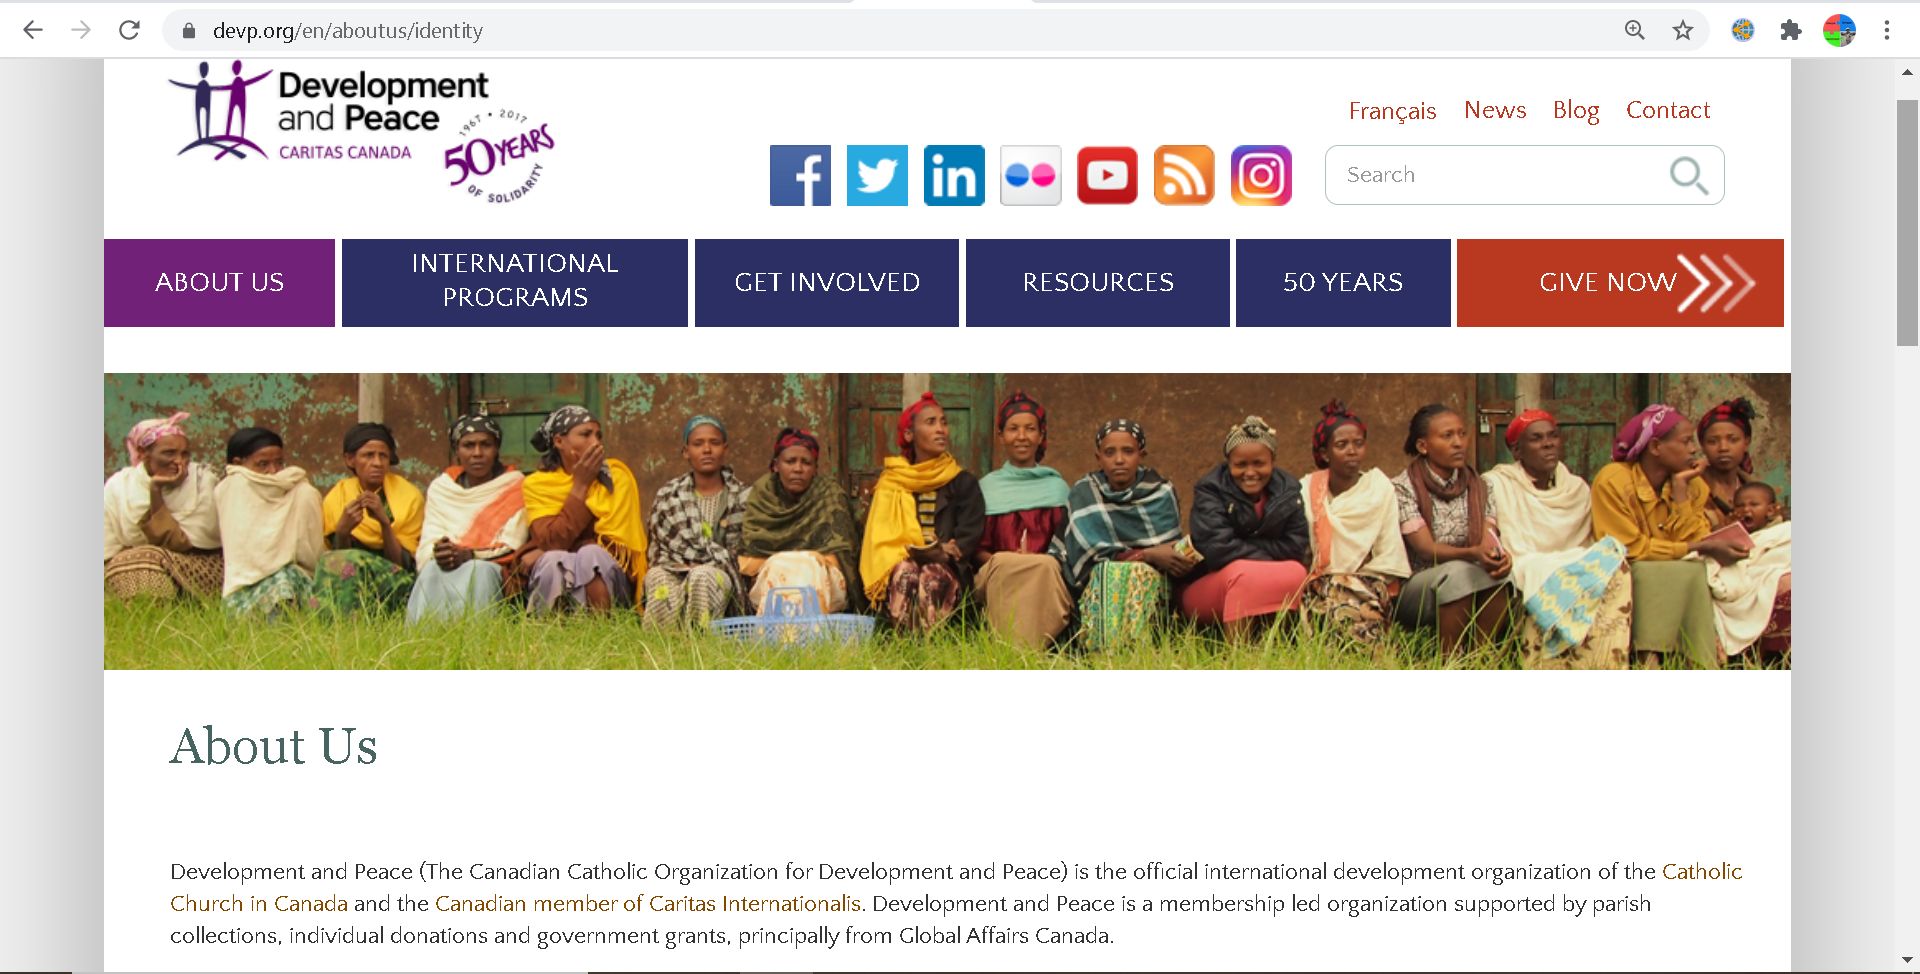The width and height of the screenshot is (1920, 974).
Task: Click the search magnifier icon
Action: [1689, 175]
